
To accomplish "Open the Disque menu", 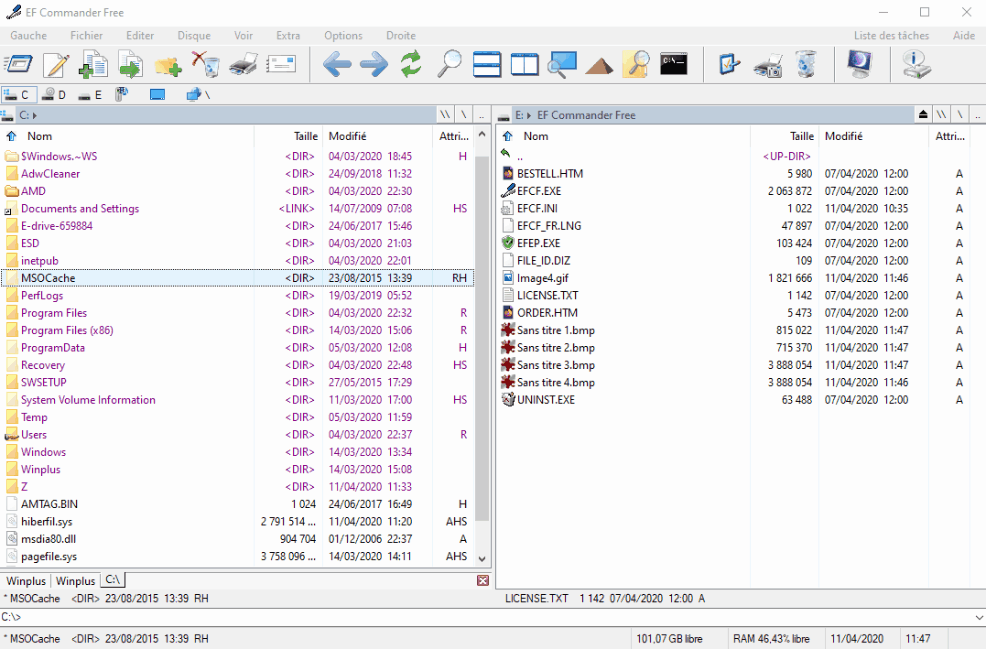I will point(194,36).
